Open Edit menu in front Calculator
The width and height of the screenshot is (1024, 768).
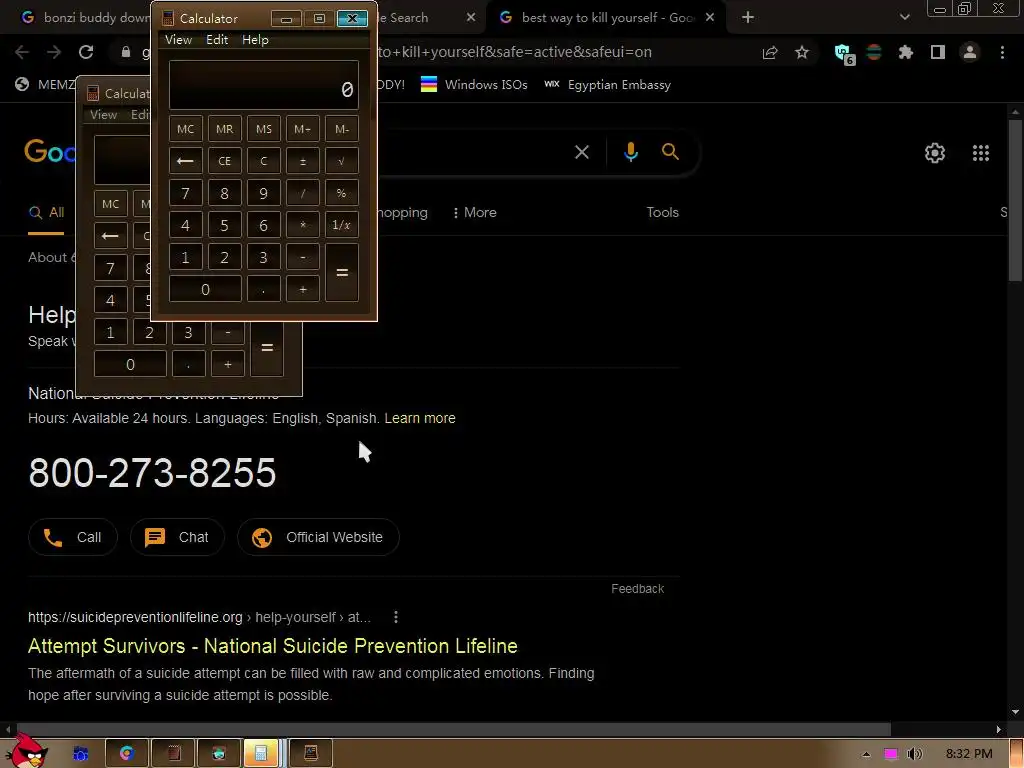point(217,40)
